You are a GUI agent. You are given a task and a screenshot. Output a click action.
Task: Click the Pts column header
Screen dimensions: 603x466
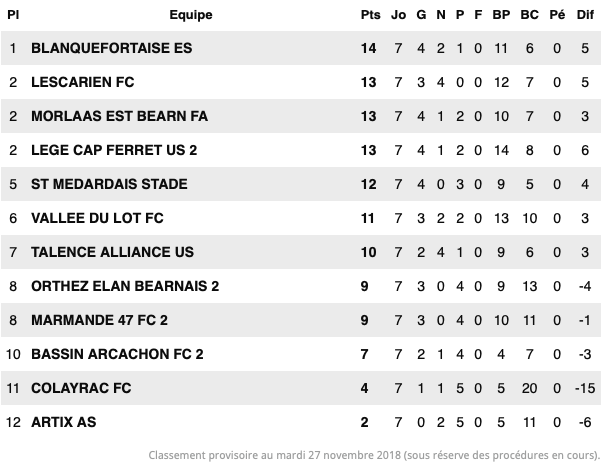(370, 15)
